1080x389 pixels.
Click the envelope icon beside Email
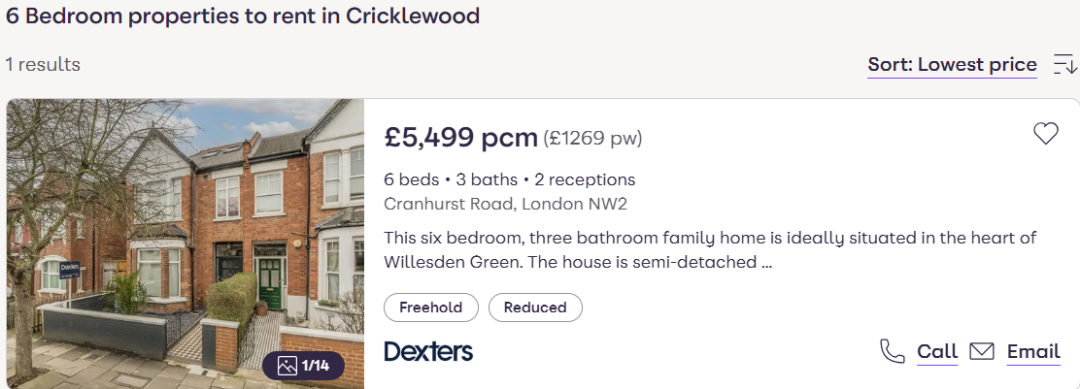982,351
